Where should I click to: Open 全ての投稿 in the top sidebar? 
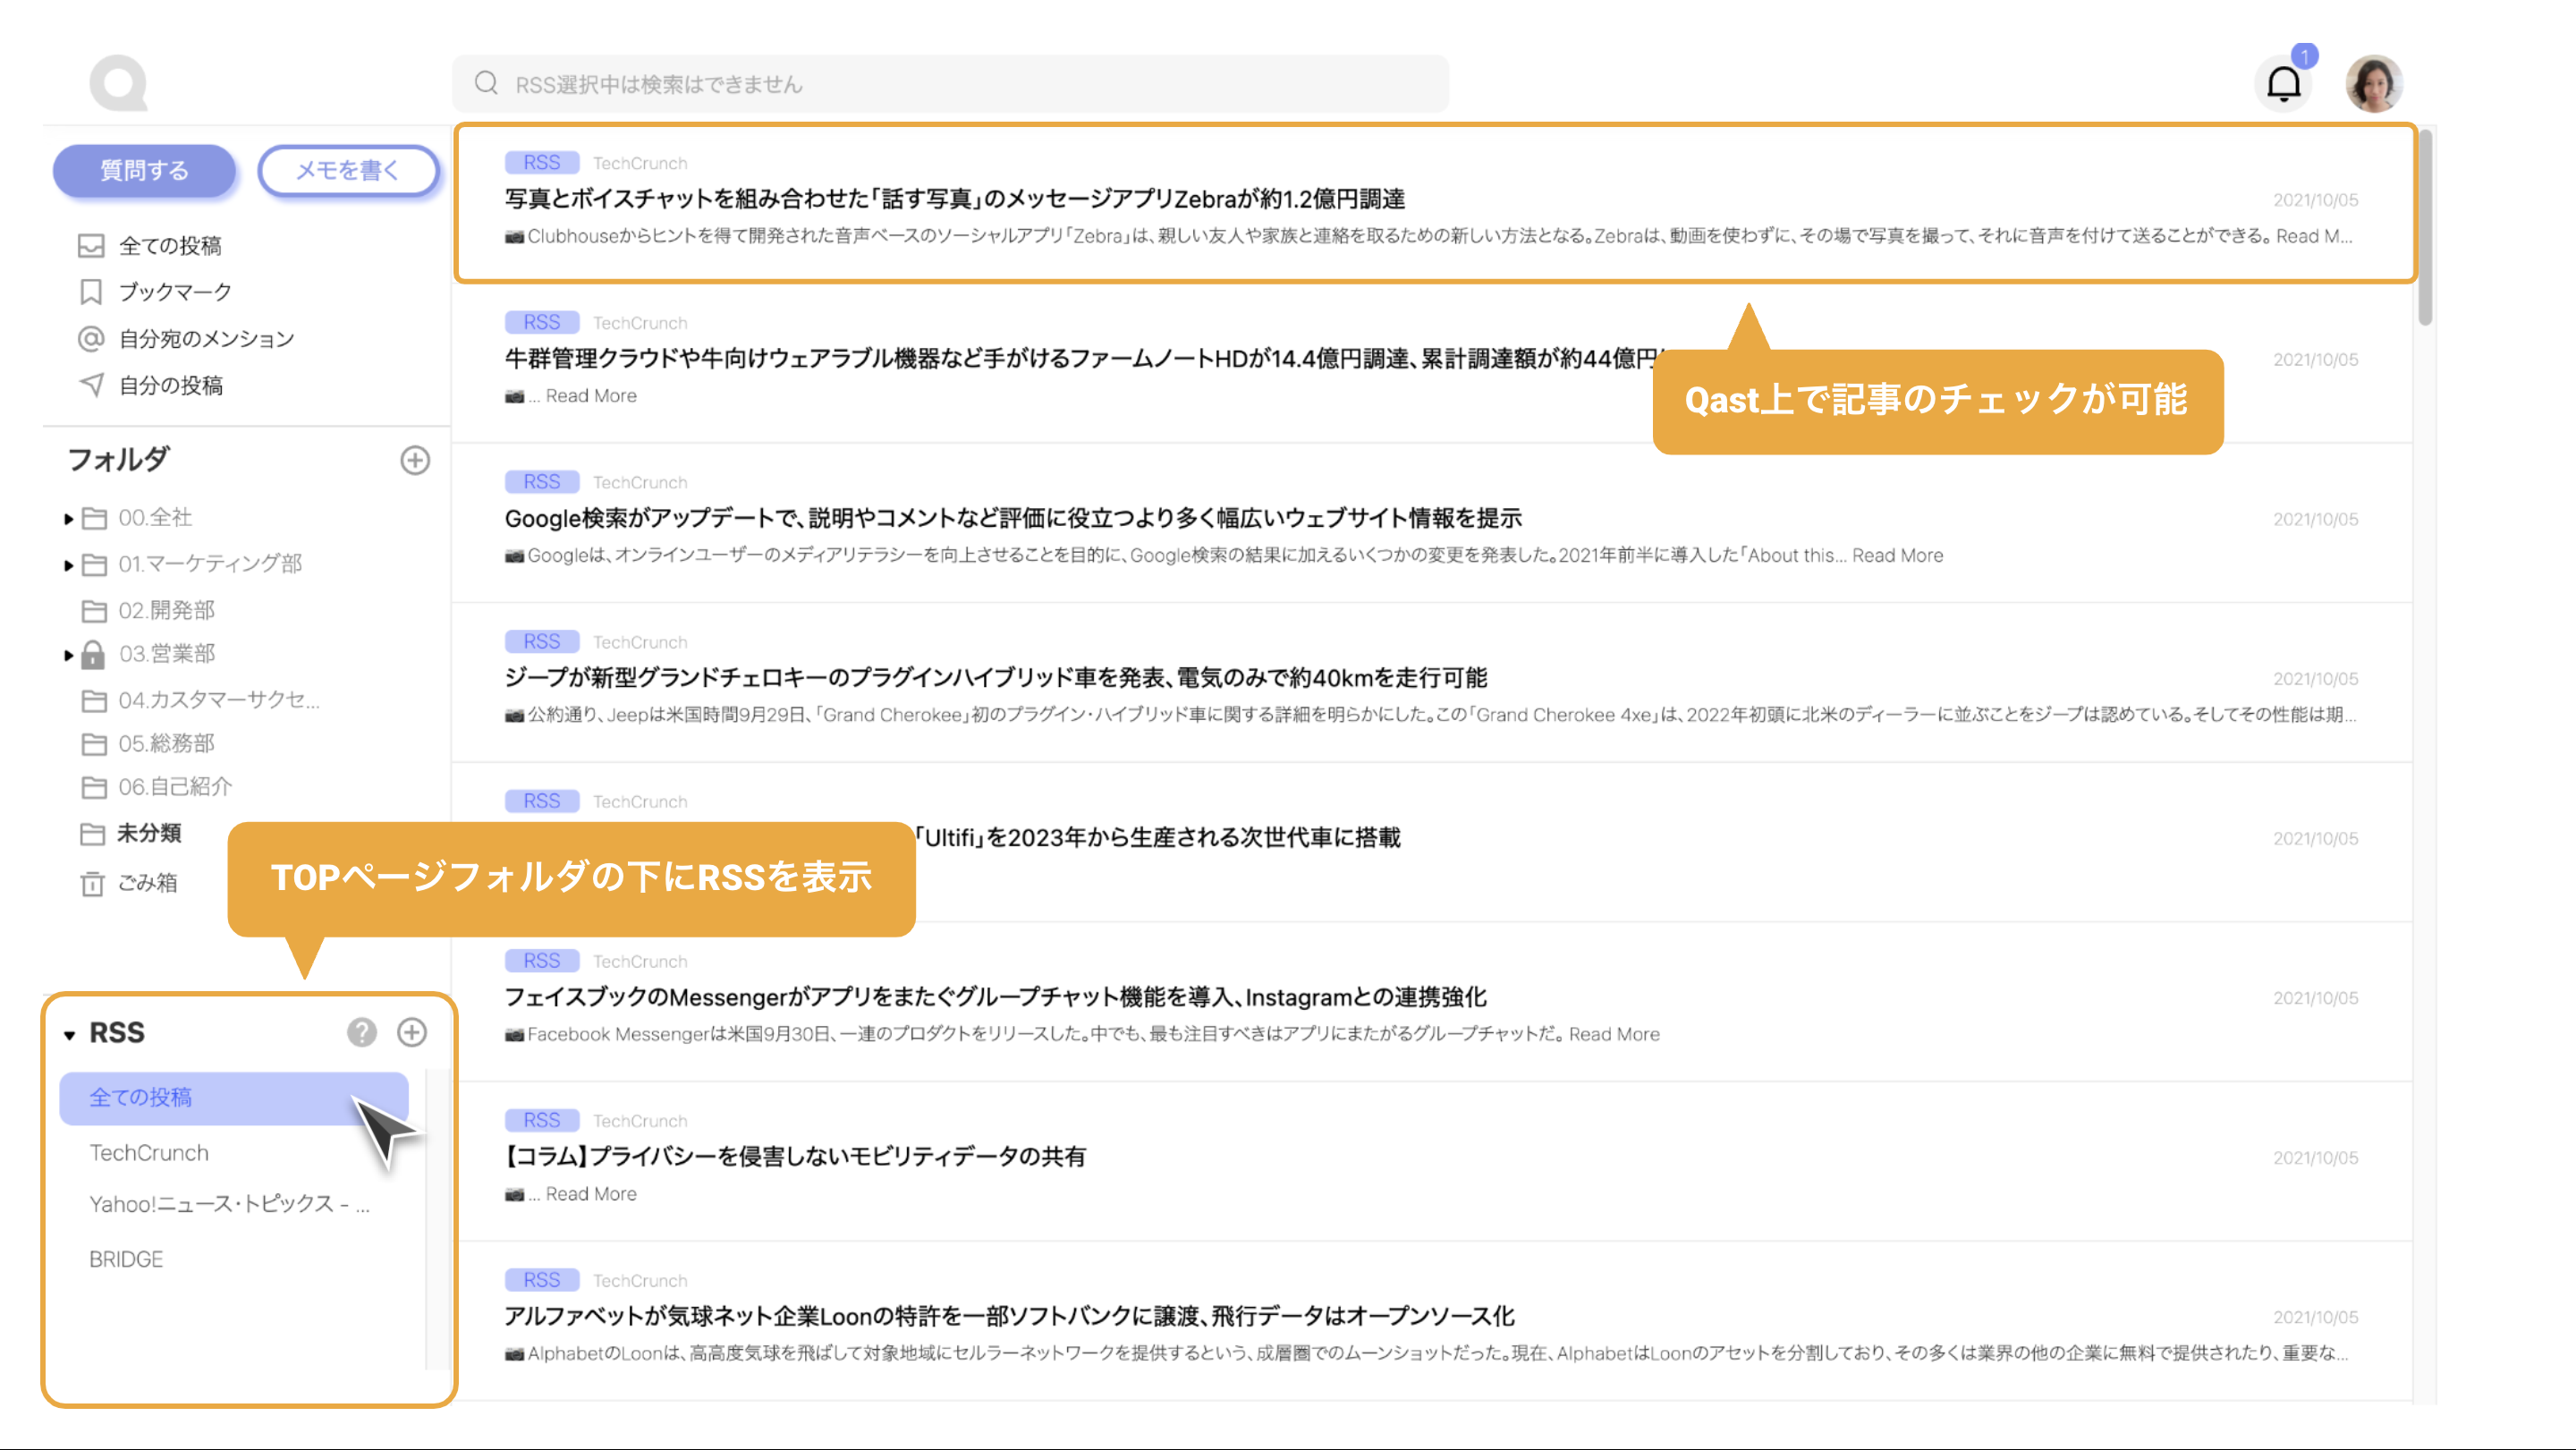click(170, 245)
